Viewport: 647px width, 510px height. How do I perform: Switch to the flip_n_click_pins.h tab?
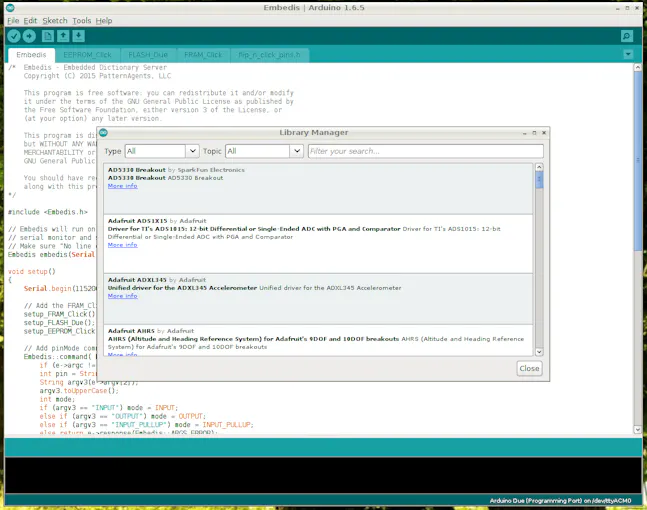[x=269, y=55]
